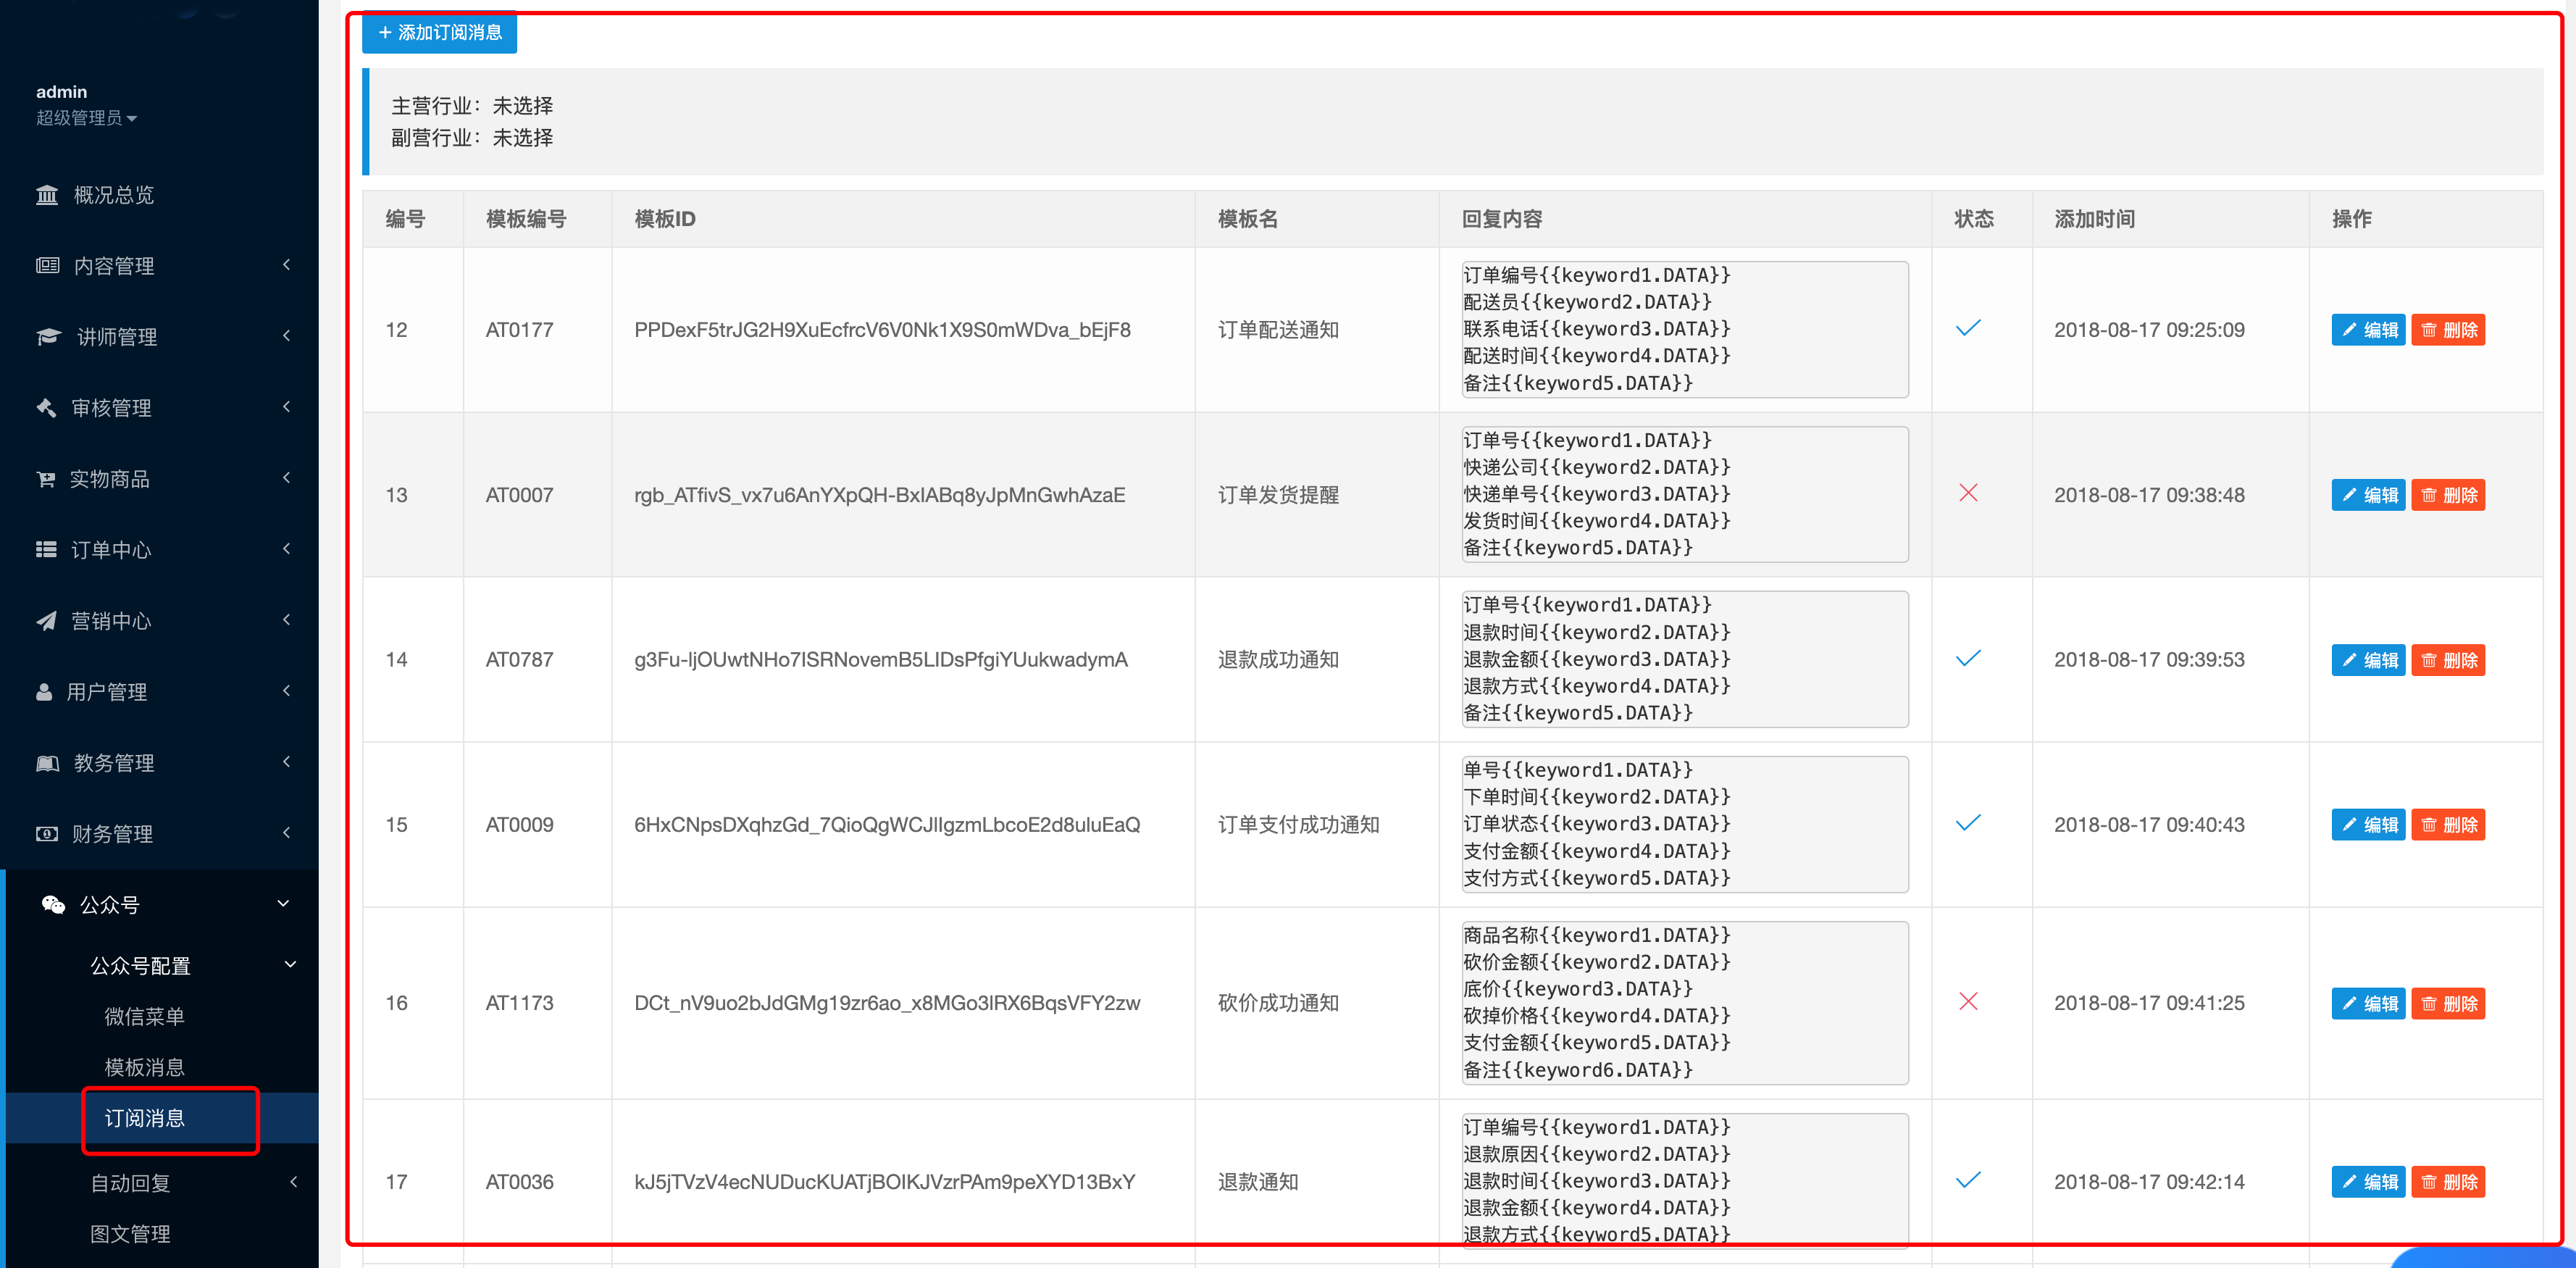
Task: Collapse the 公众号 menu chevron
Action: pos(284,903)
